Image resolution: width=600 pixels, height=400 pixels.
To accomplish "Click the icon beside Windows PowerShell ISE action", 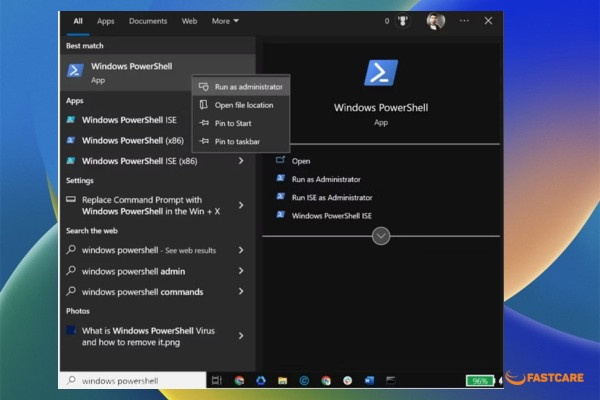I will (x=280, y=215).
